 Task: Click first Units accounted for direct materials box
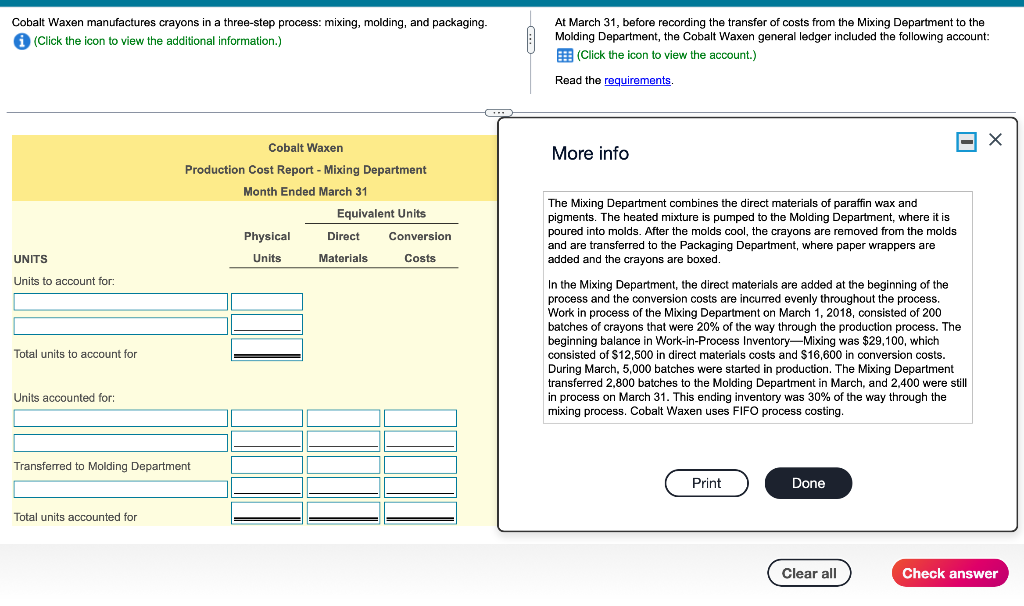click(x=344, y=418)
